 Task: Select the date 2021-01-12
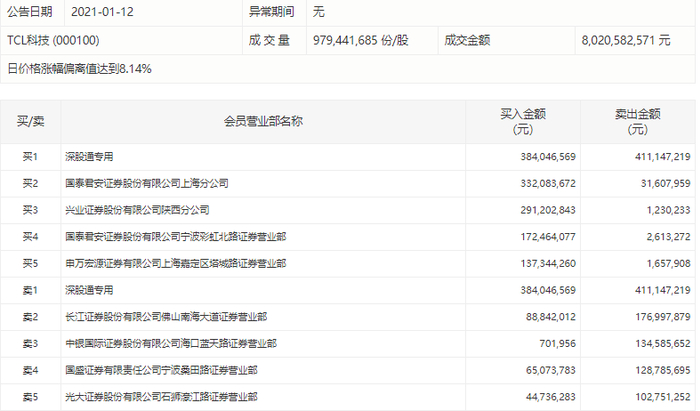tap(102, 12)
